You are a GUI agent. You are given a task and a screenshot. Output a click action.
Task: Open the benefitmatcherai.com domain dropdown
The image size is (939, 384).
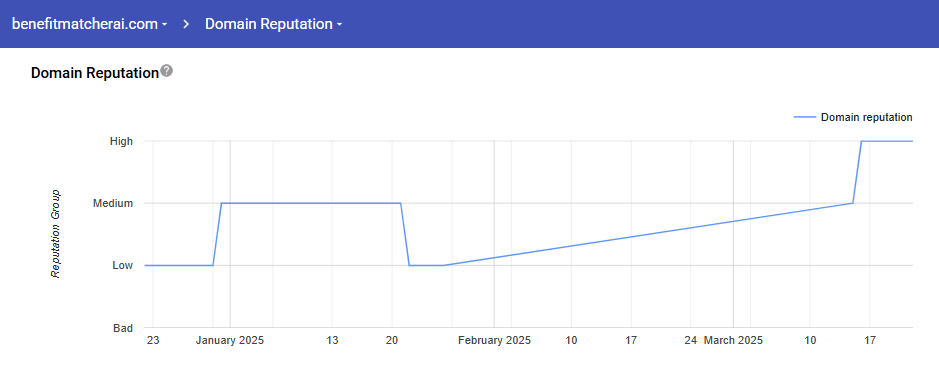pos(90,24)
